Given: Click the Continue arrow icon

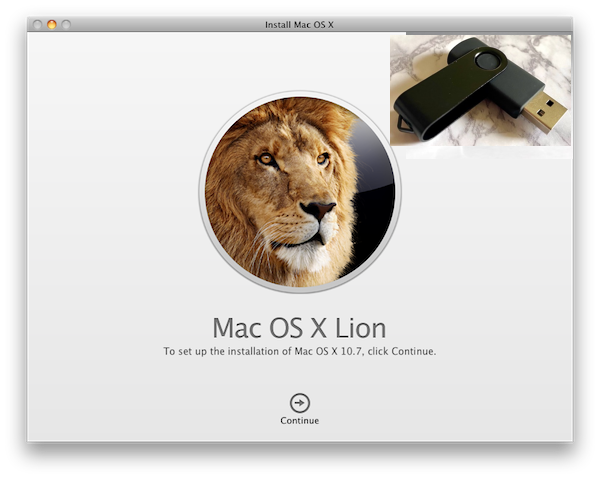Looking at the screenshot, I should click(x=300, y=402).
